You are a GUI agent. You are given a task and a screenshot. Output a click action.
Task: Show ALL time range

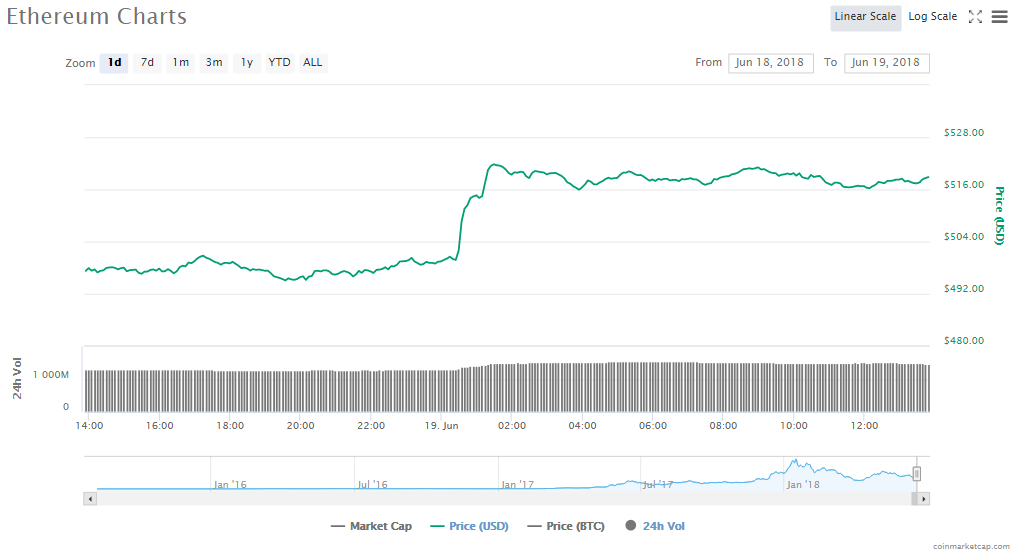click(x=313, y=63)
